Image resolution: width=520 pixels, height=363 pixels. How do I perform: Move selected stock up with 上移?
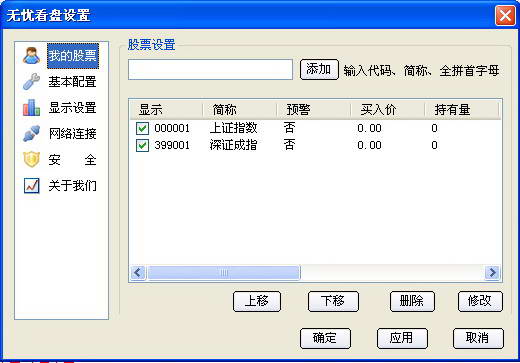[x=257, y=301]
